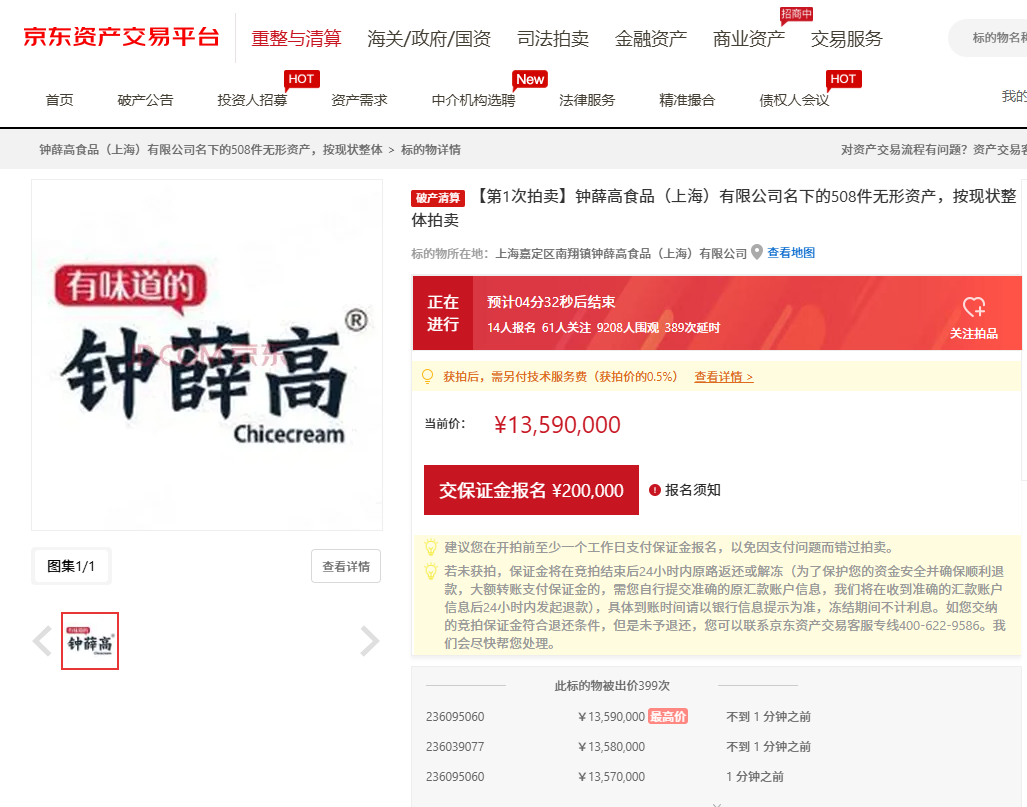This screenshot has width=1027, height=807.
Task: Click the countdown 预计04分32秒后结束
Action: (x=551, y=302)
